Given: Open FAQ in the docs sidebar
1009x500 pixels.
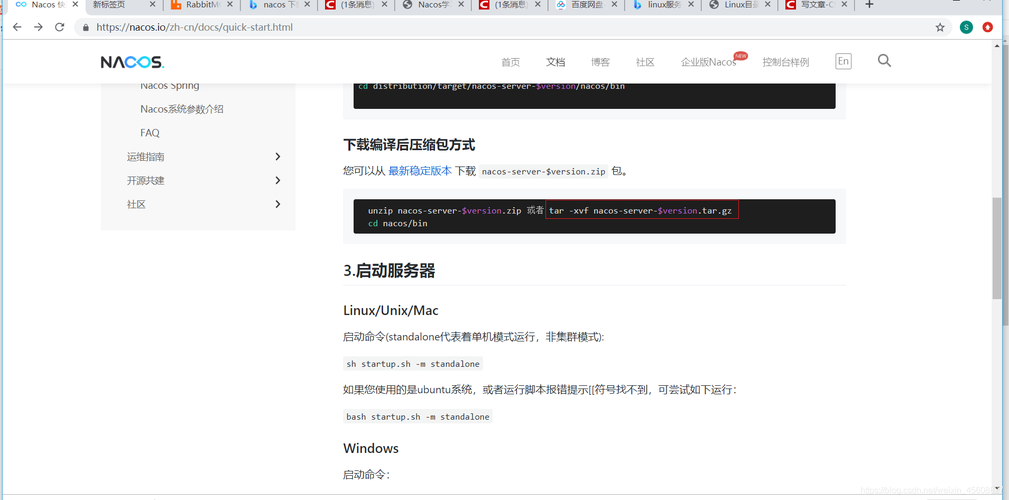Looking at the screenshot, I should (x=150, y=133).
